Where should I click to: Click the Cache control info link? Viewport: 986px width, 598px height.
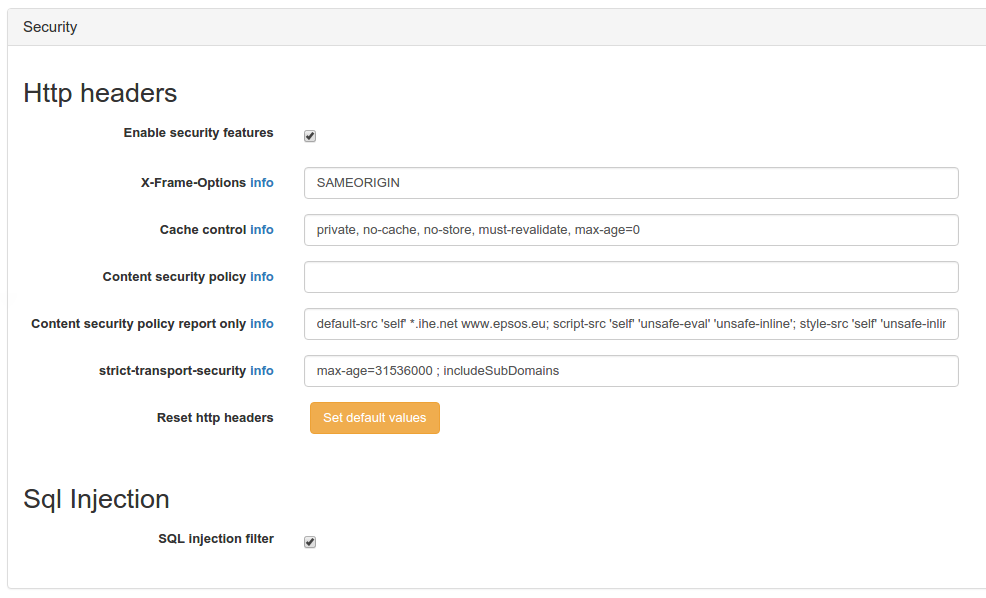click(x=261, y=230)
